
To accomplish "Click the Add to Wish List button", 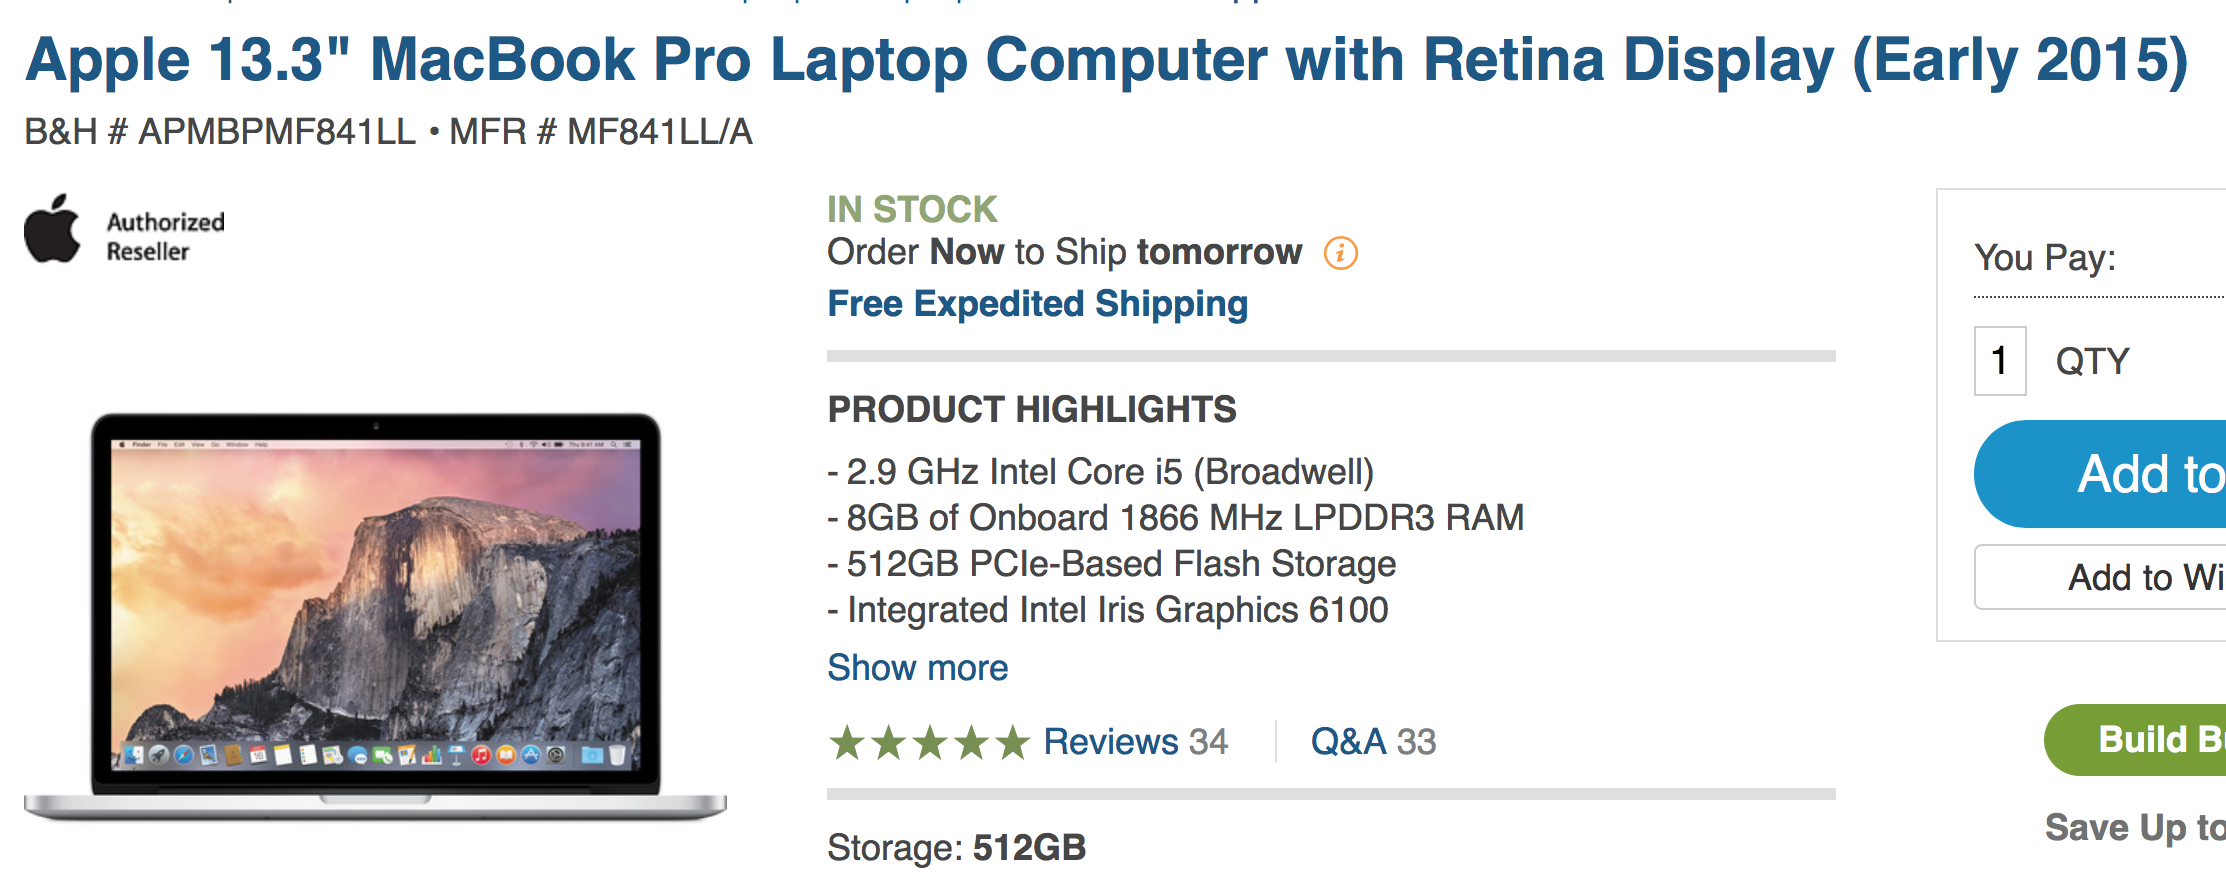I will coord(2100,577).
